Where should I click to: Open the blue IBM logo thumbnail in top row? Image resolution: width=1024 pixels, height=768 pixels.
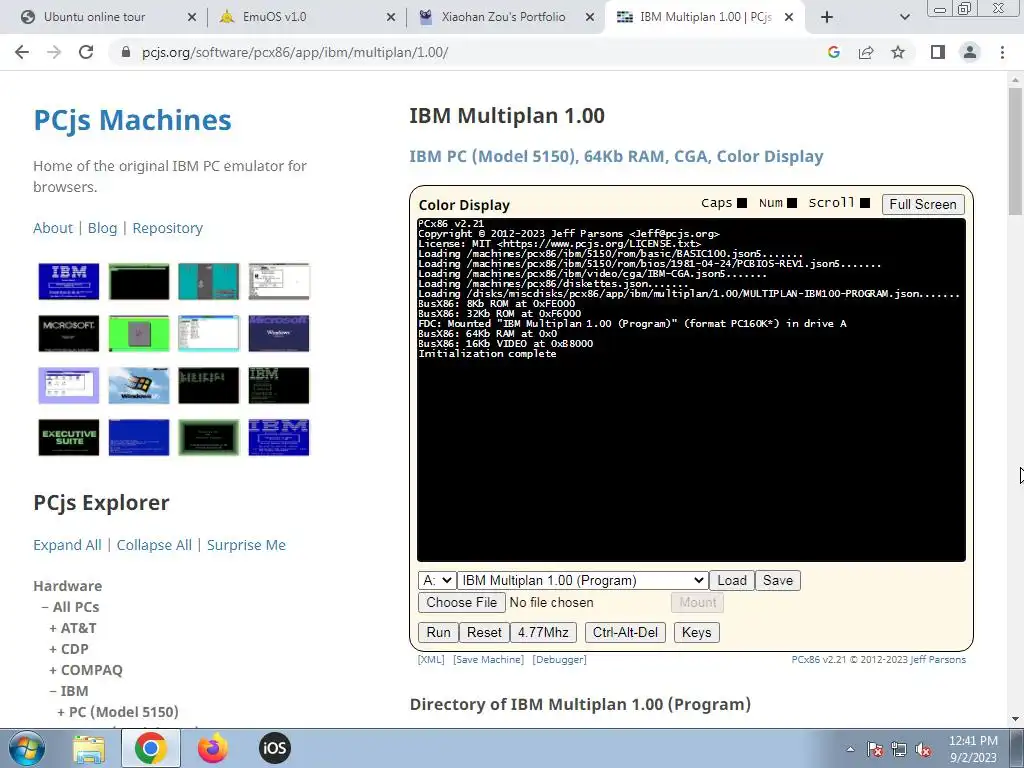69,281
